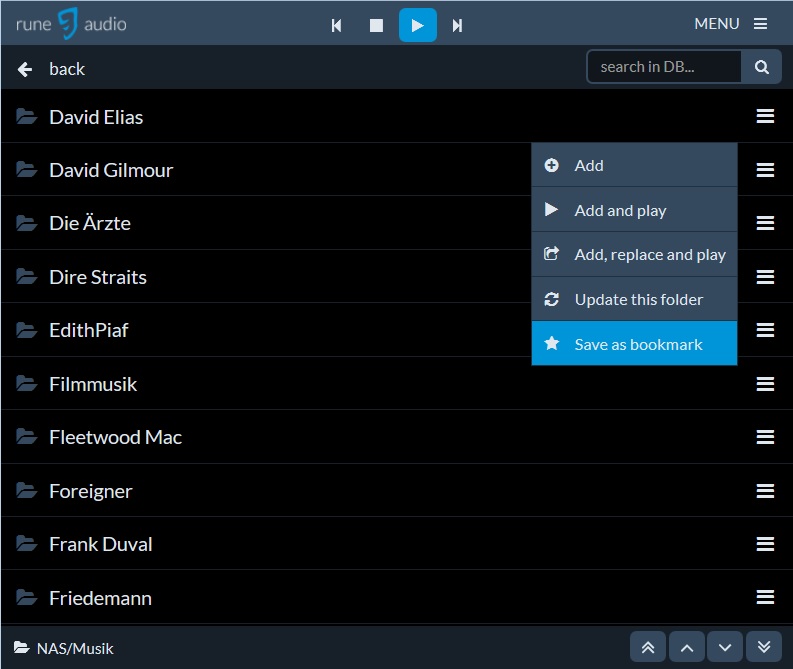The image size is (793, 669).
Task: Select Update this folder
Action: point(634,299)
